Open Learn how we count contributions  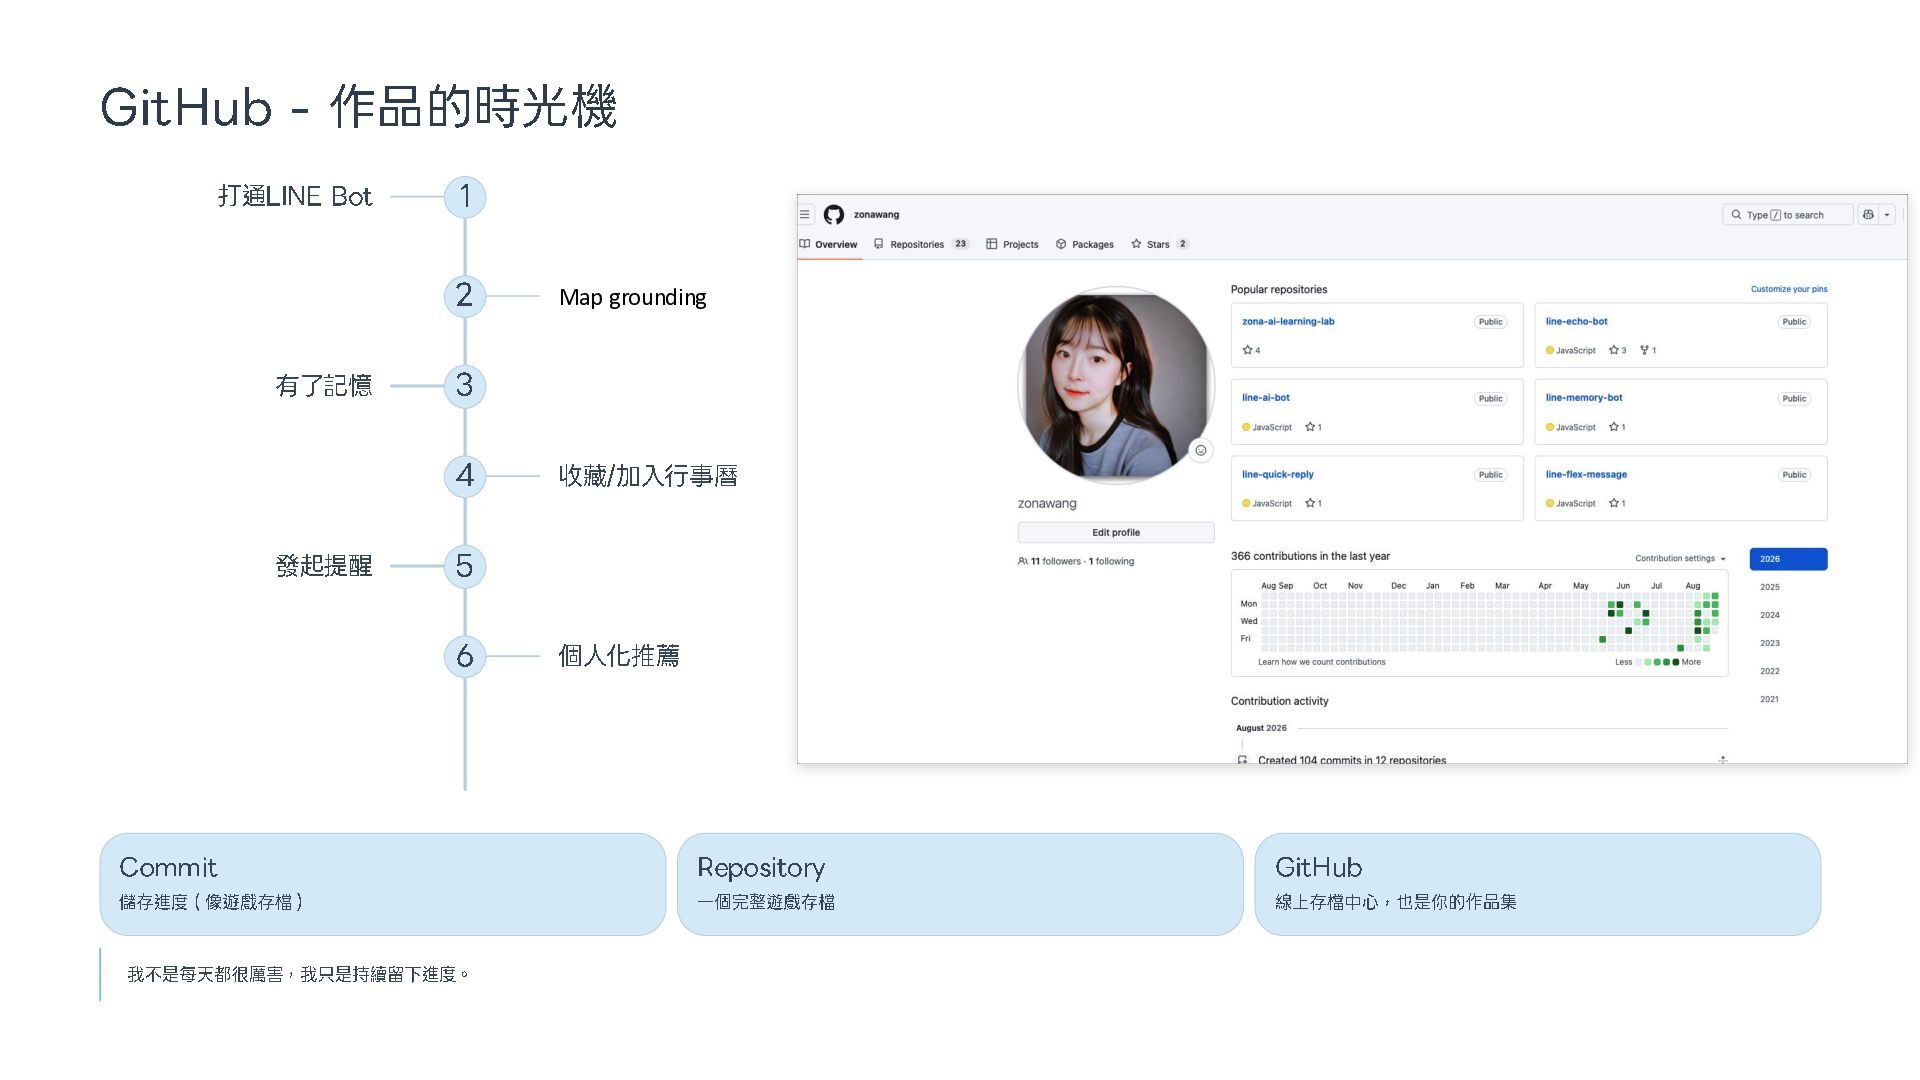(x=1322, y=662)
